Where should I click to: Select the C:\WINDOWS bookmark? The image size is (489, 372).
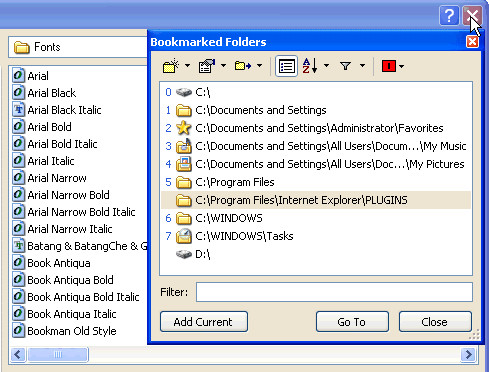click(x=316, y=218)
